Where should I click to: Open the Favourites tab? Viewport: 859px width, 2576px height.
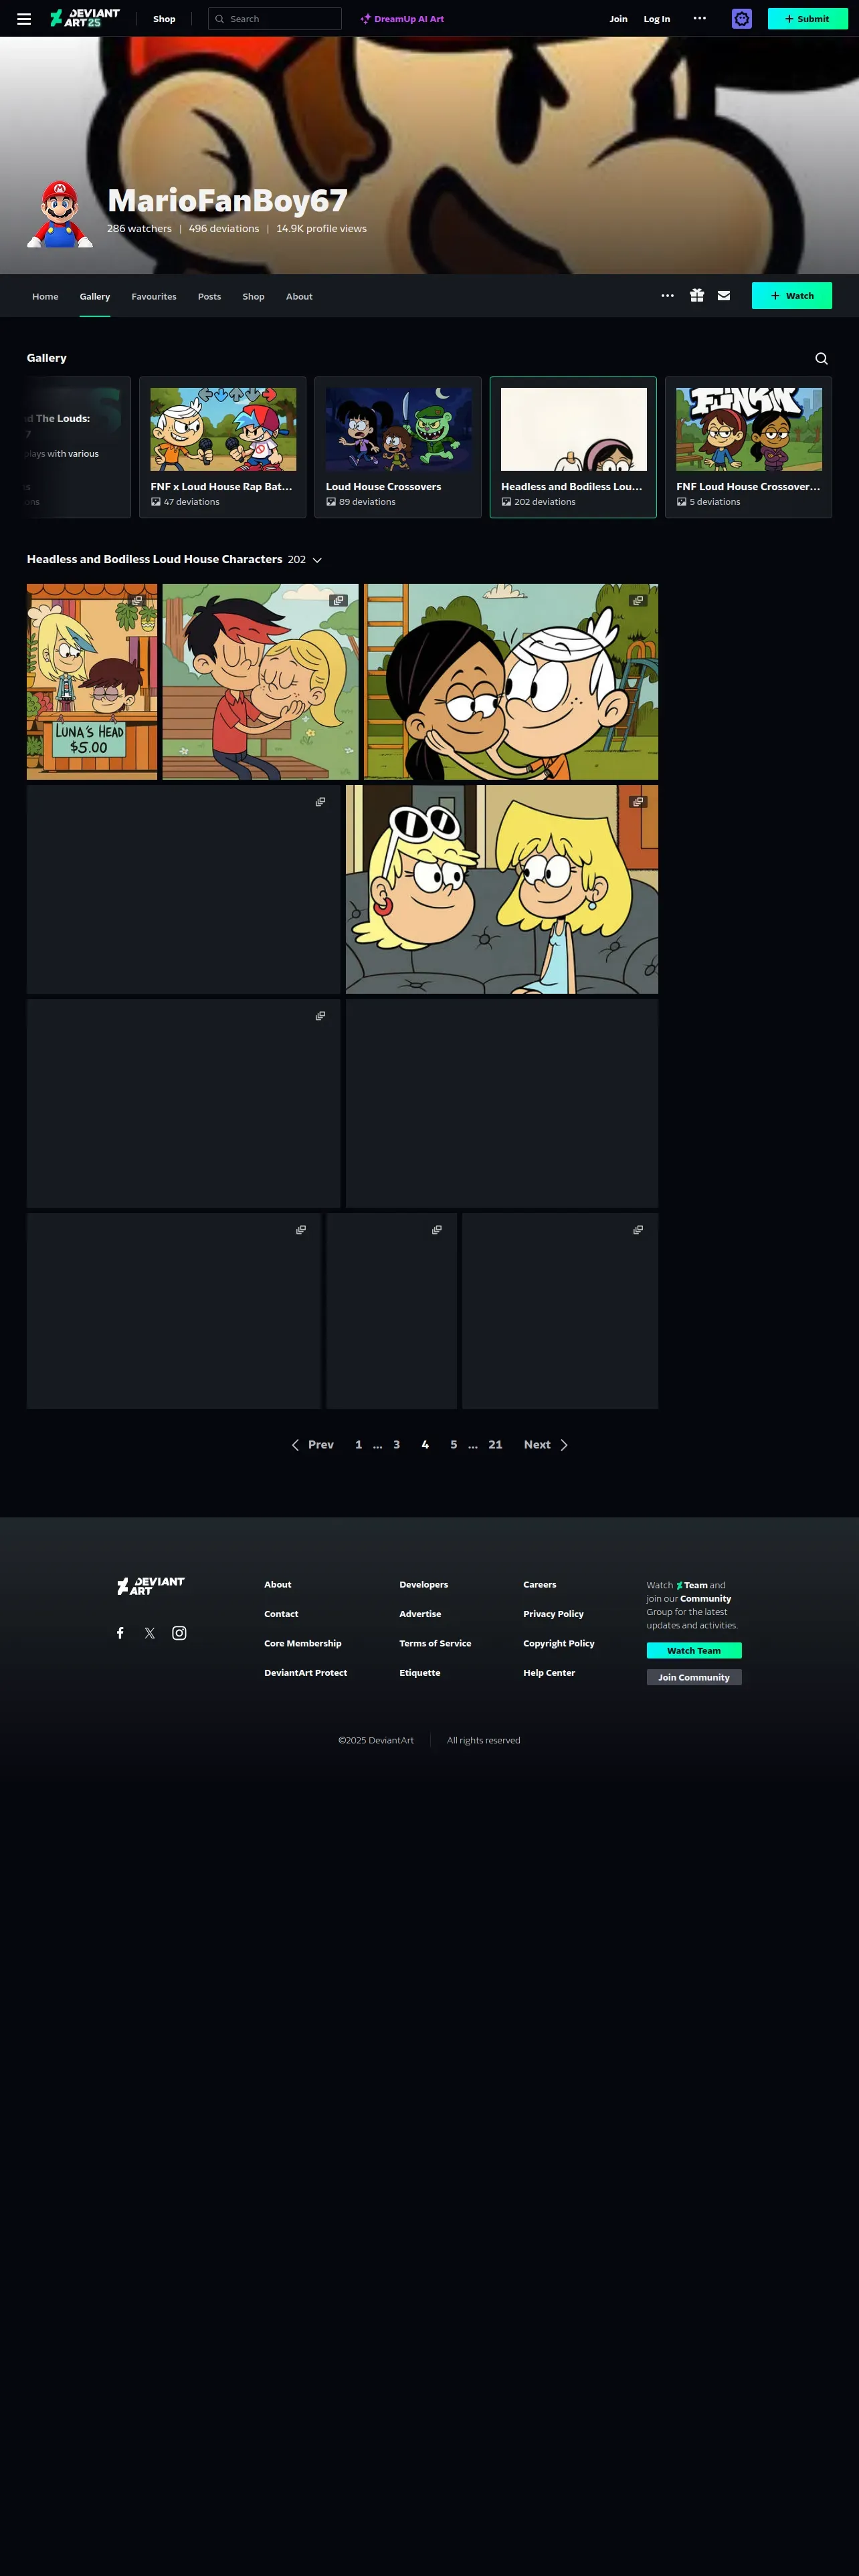click(154, 296)
